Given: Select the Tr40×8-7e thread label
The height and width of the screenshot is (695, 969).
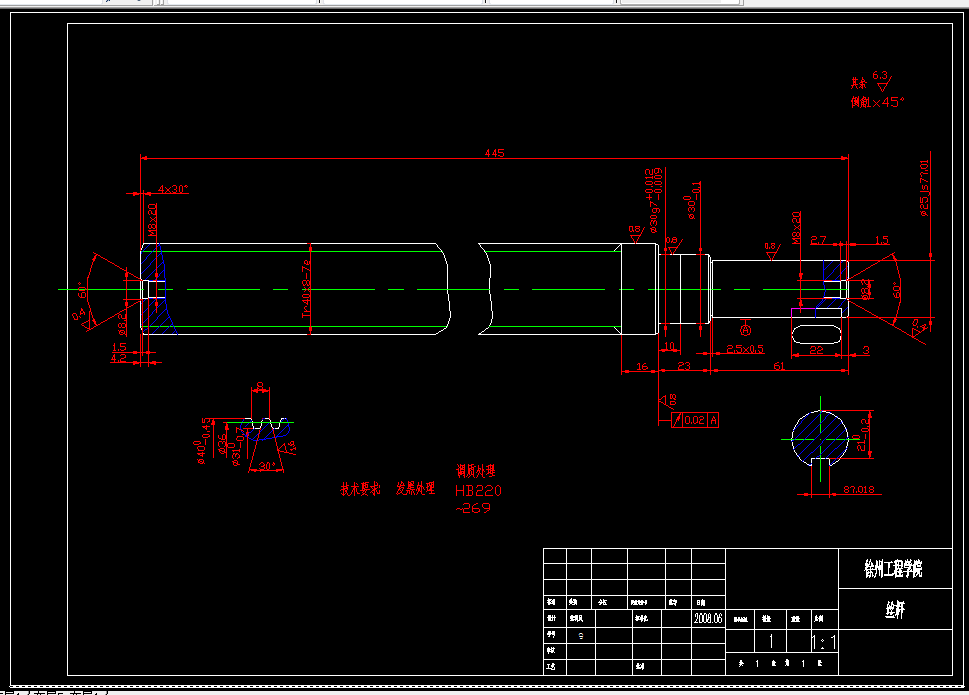Looking at the screenshot, I should point(305,289).
